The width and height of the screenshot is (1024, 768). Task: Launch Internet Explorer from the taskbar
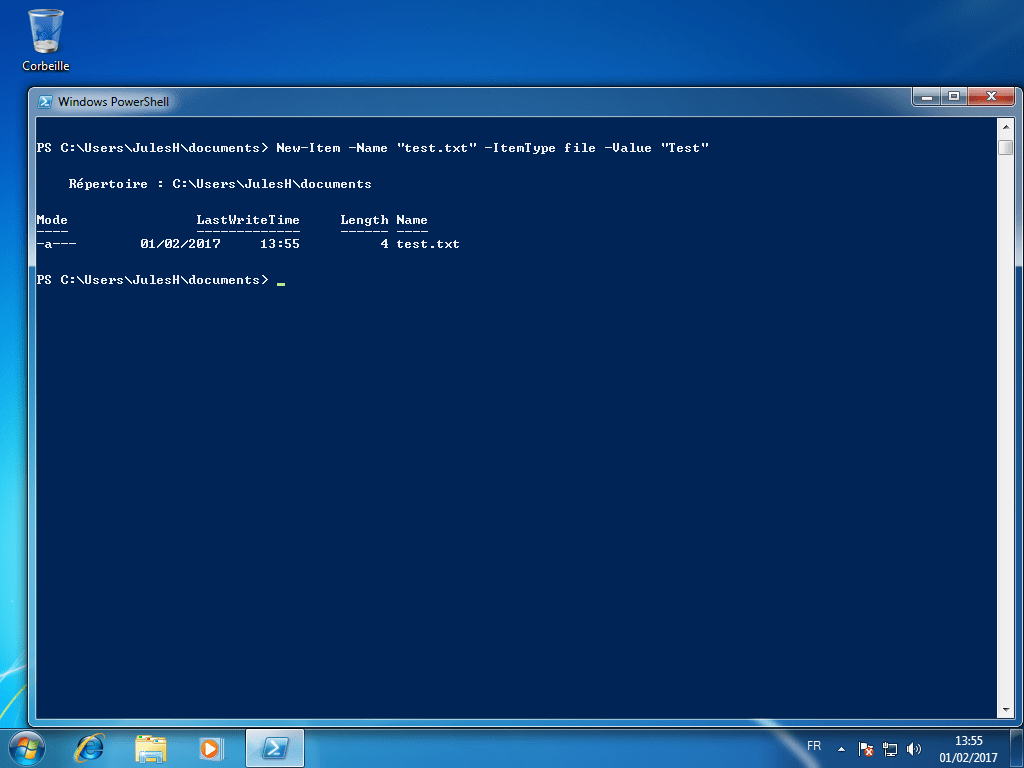(x=89, y=746)
